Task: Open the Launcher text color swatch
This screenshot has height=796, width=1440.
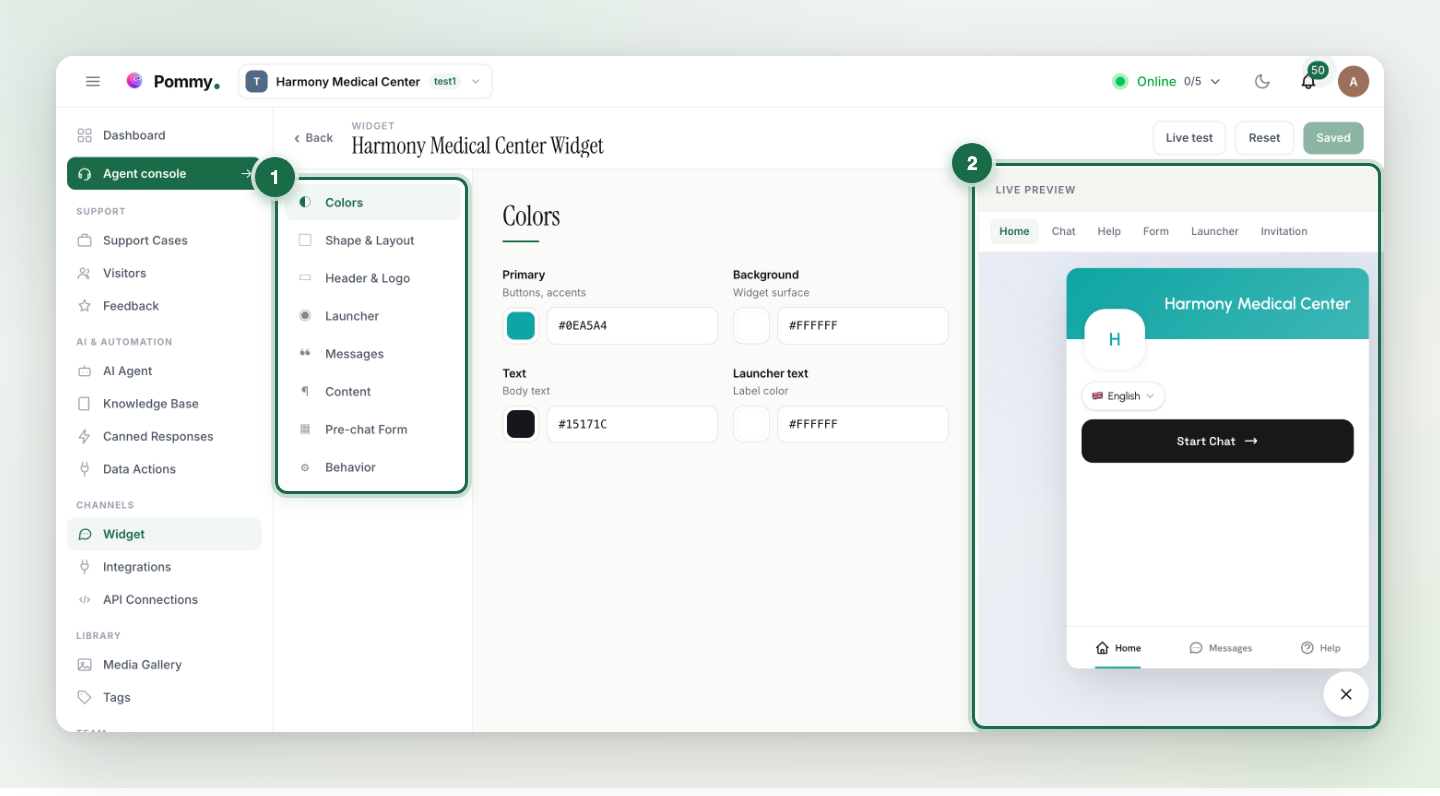Action: [751, 424]
